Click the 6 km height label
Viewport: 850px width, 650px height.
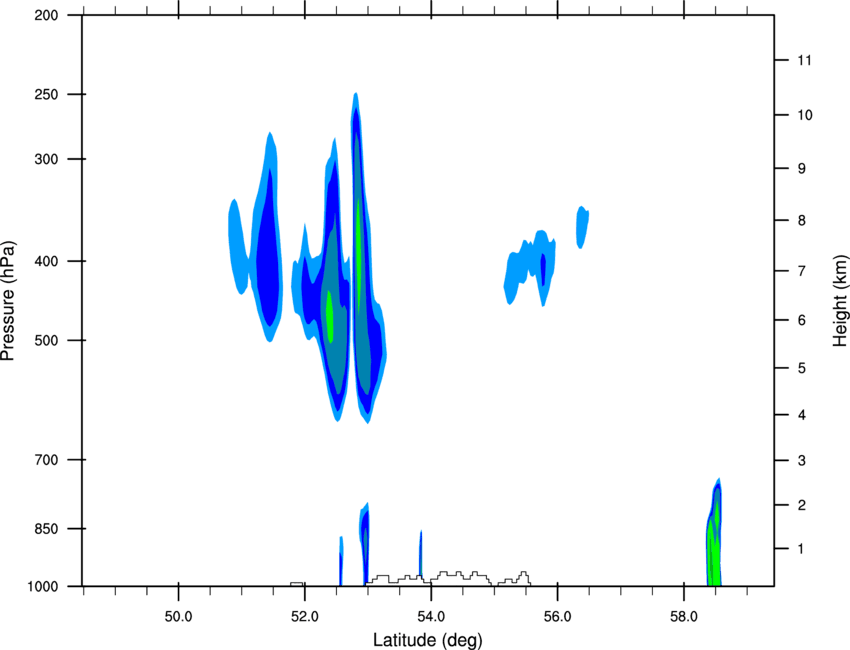click(802, 320)
